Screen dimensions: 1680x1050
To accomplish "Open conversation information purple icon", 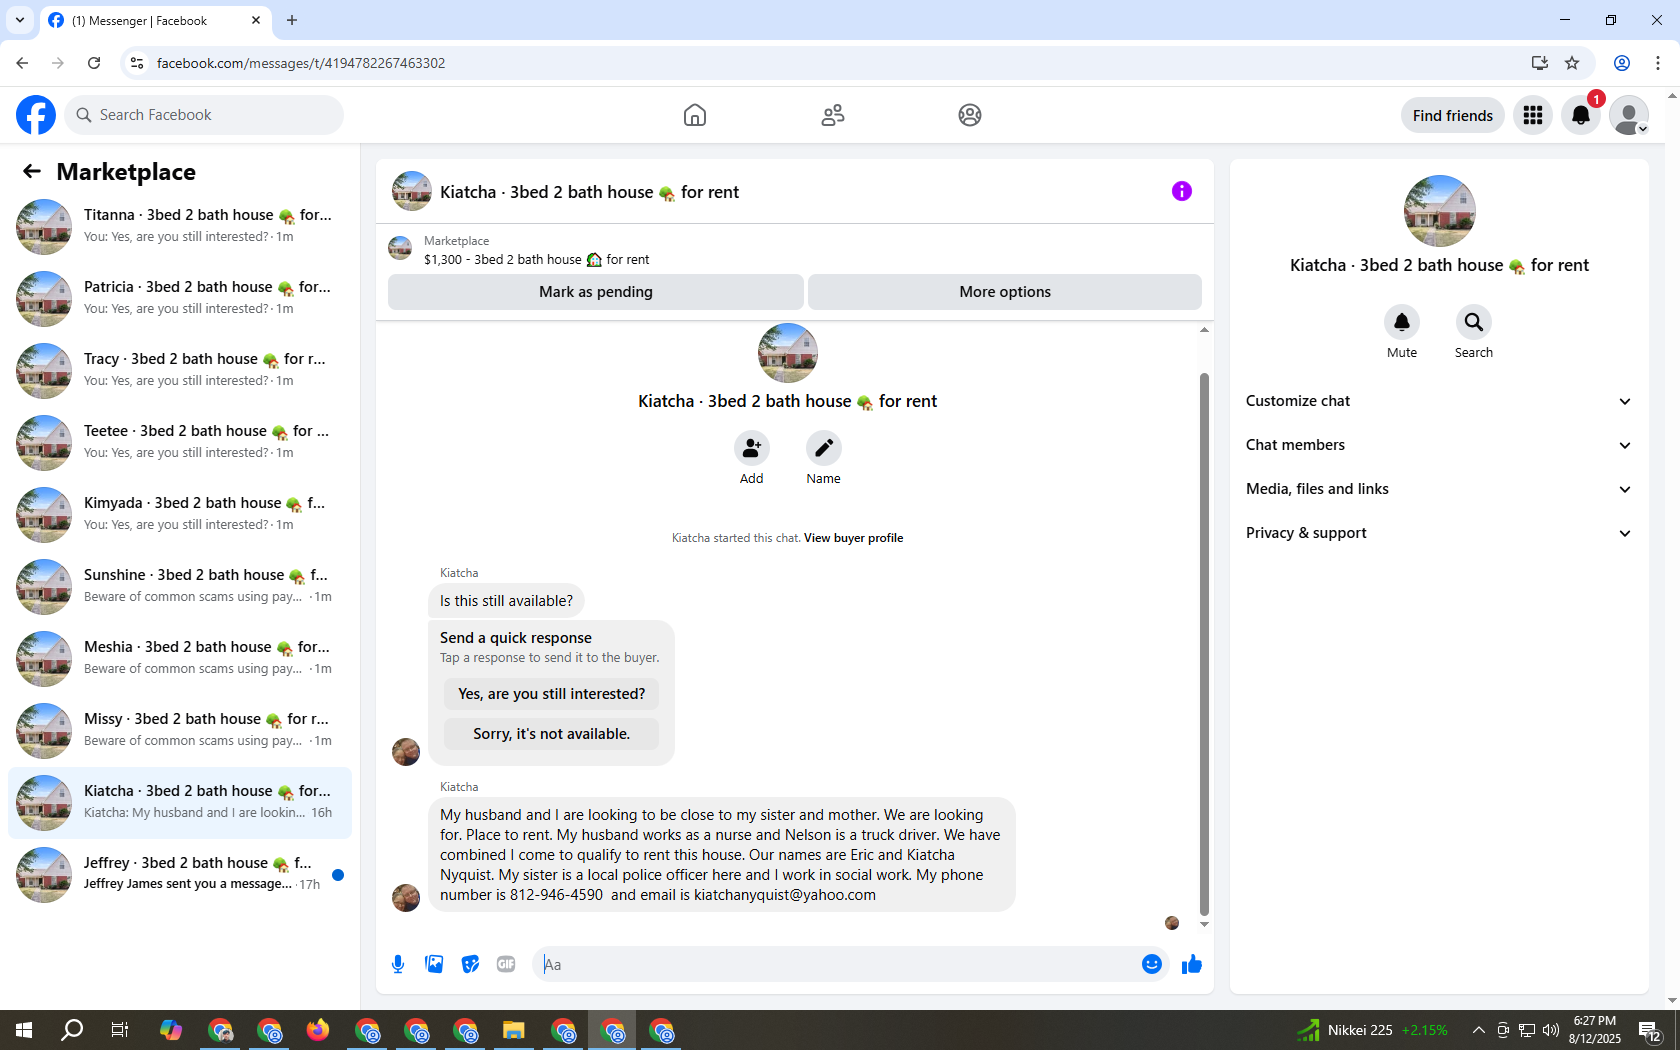I will (x=1182, y=191).
